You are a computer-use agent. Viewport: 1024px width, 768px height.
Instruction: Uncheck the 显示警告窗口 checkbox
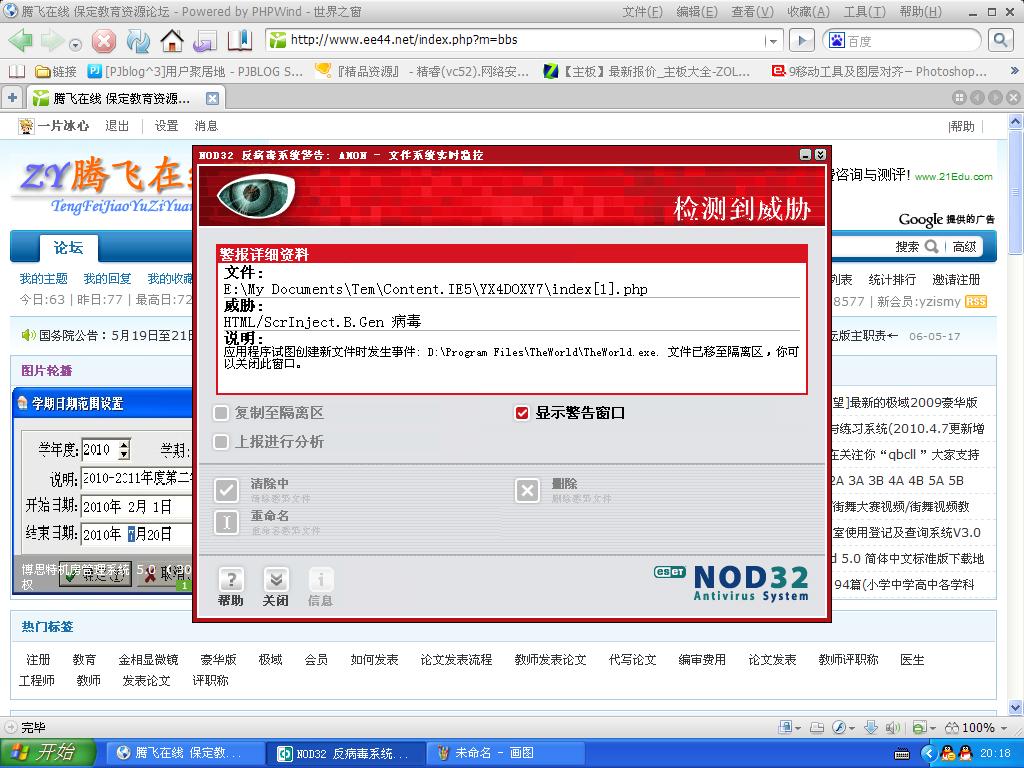tap(521, 413)
